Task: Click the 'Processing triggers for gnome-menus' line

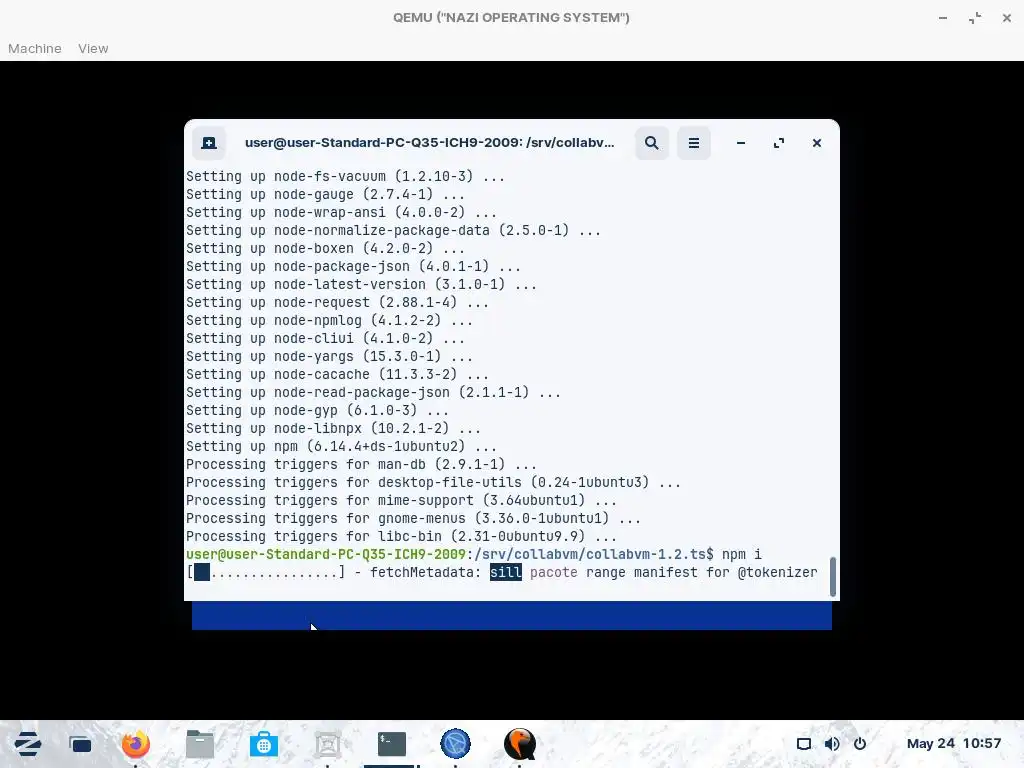Action: [413, 519]
